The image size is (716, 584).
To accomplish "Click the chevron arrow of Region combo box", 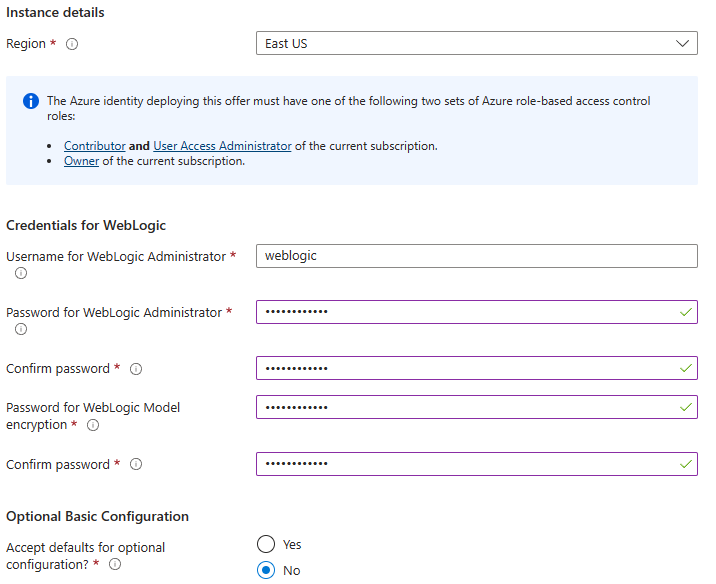I will click(684, 43).
